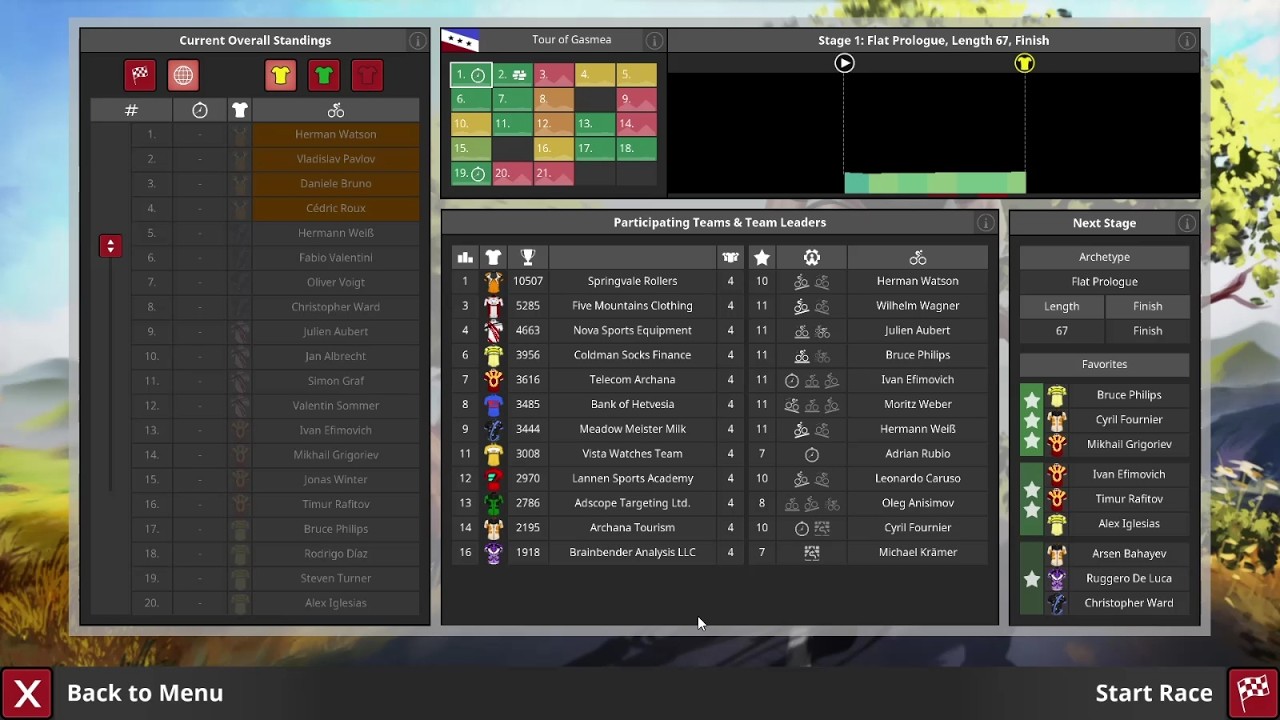Select rider Cédric Roux in standings
The image size is (1280, 720).
pyautogui.click(x=336, y=208)
